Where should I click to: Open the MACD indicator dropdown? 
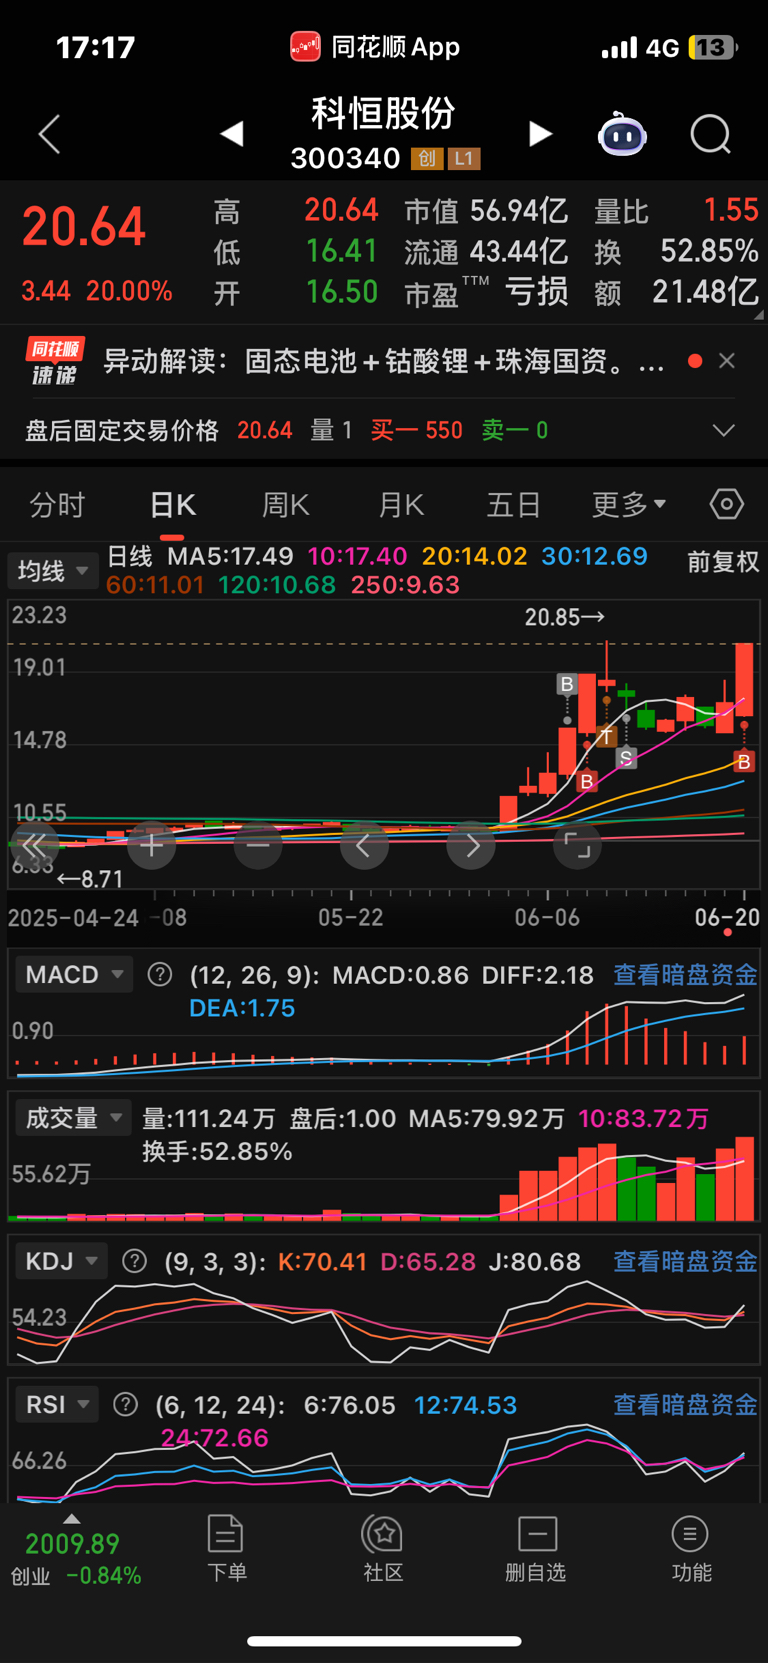[x=74, y=974]
